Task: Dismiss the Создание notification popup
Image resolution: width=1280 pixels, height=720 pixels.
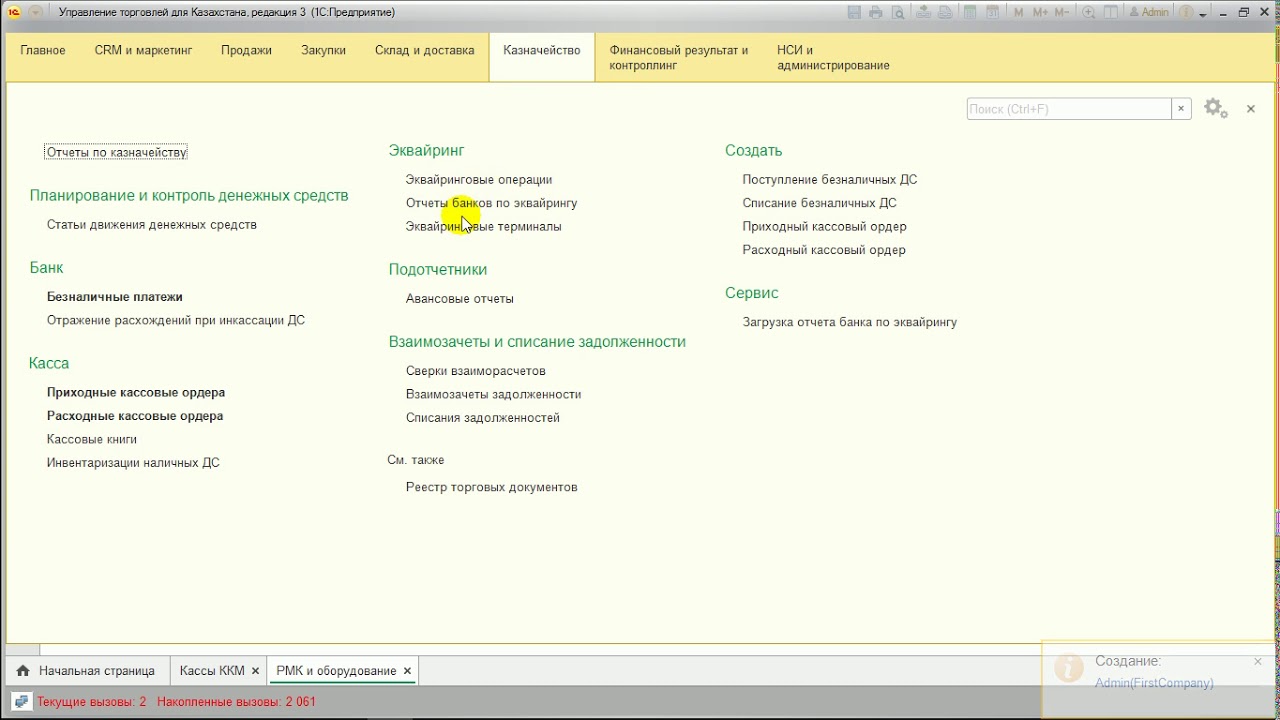Action: pos(1258,662)
